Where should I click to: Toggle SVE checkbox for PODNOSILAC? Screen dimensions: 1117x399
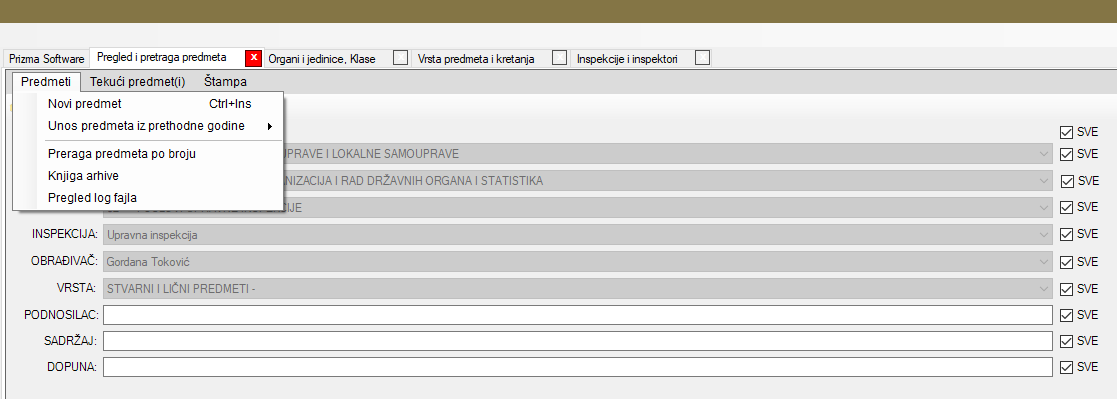coord(1066,315)
